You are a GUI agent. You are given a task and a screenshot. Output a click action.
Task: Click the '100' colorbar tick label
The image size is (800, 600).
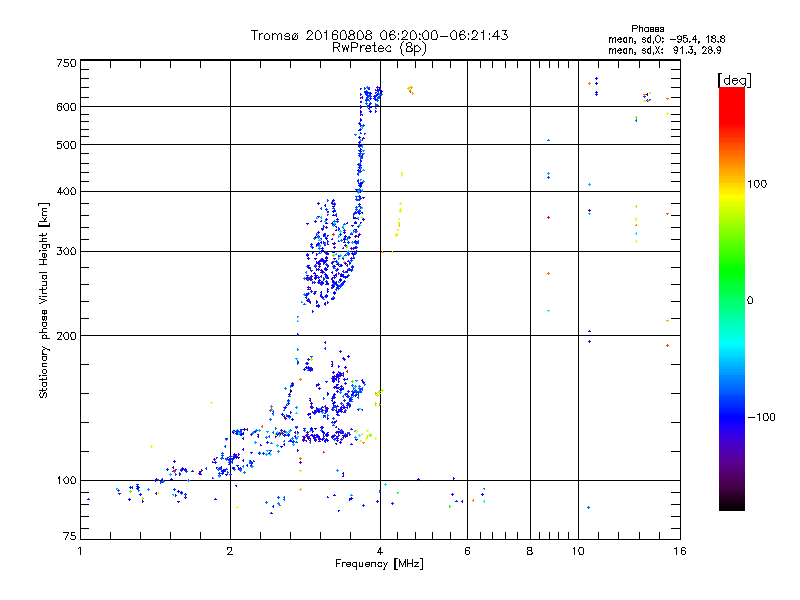click(757, 184)
